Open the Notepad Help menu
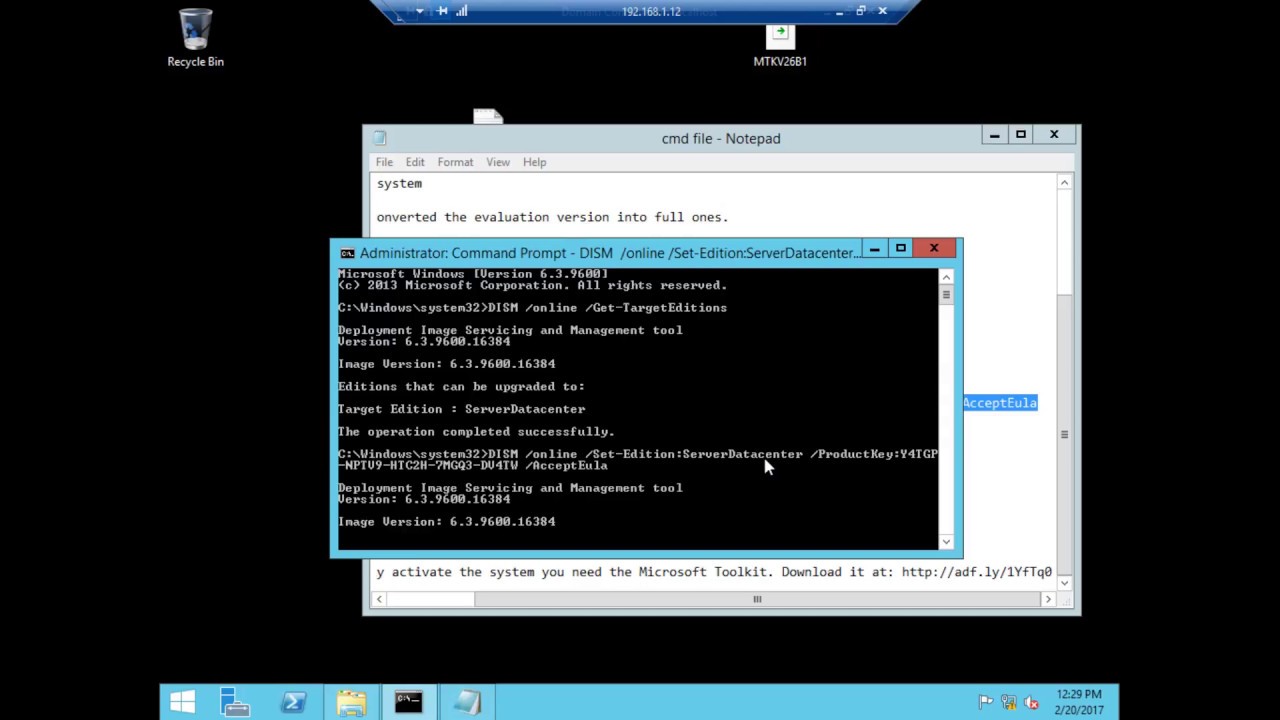 tap(534, 162)
